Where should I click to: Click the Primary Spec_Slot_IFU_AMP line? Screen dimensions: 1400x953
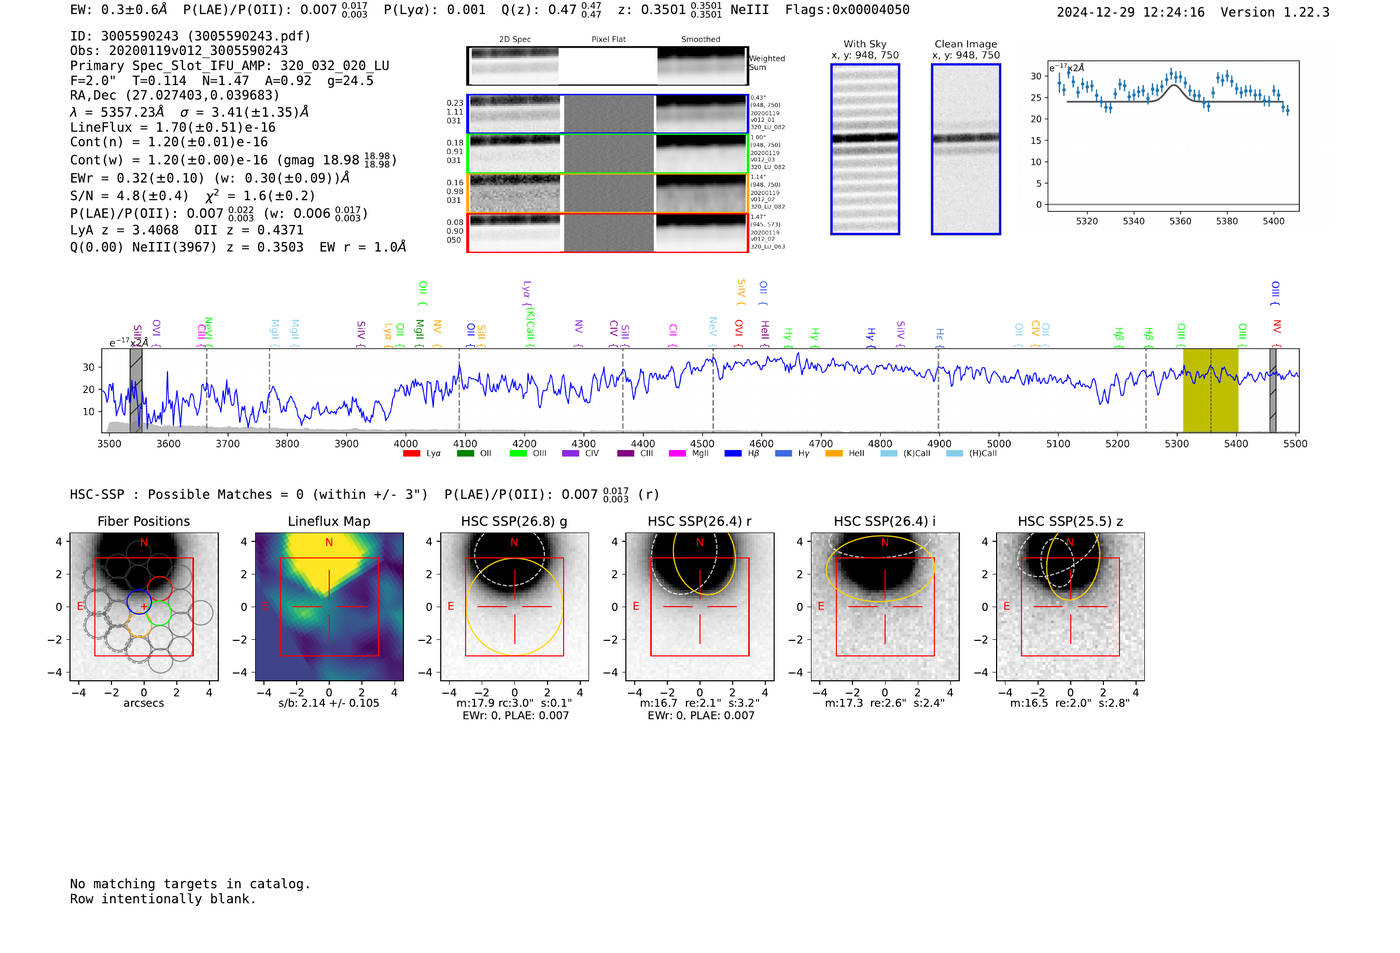click(230, 66)
